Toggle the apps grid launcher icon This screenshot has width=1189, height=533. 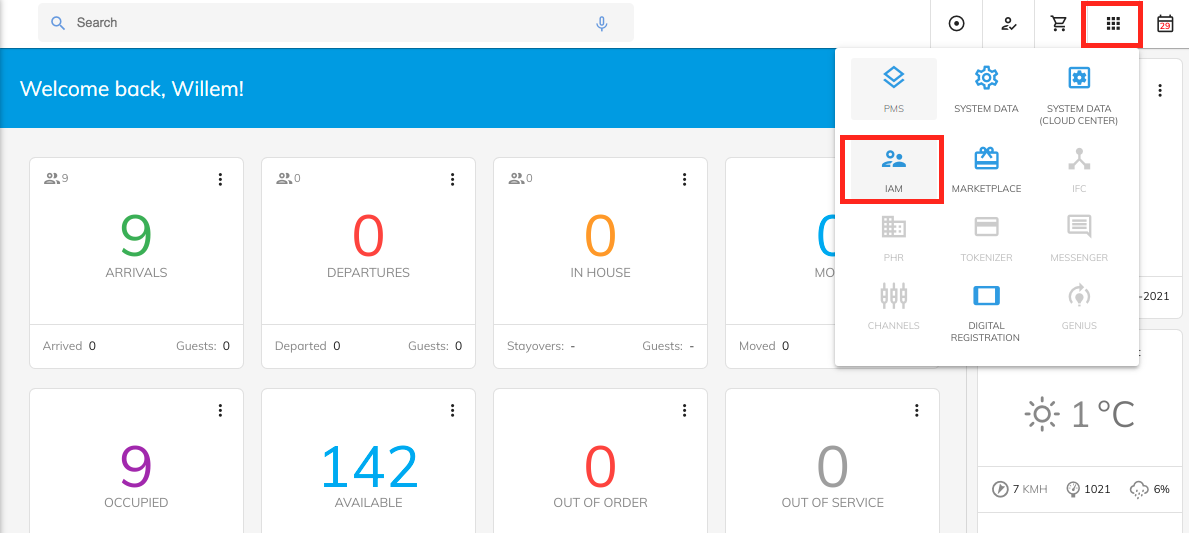(x=1112, y=24)
